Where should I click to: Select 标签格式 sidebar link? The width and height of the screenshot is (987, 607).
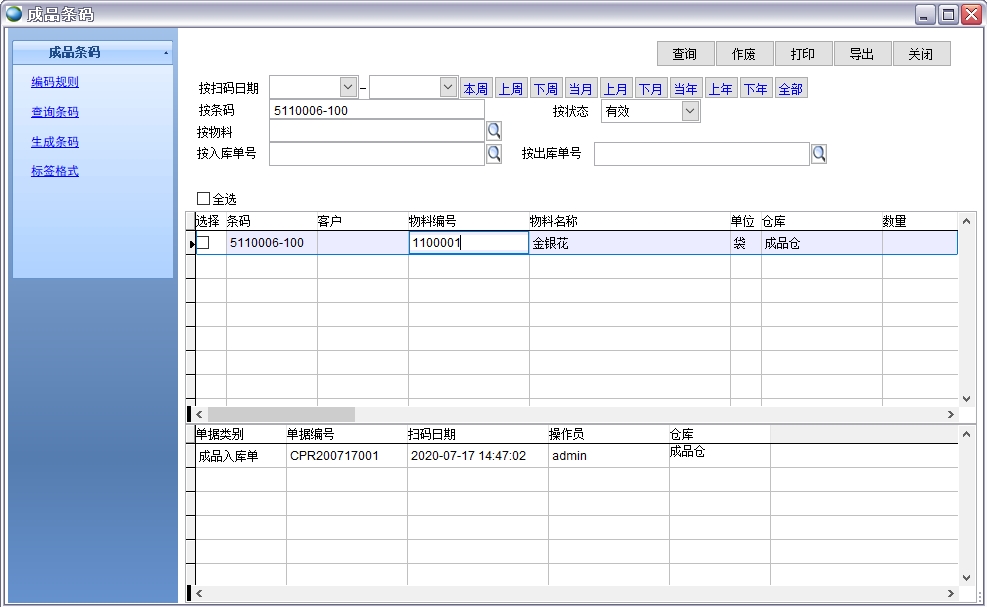(x=55, y=171)
